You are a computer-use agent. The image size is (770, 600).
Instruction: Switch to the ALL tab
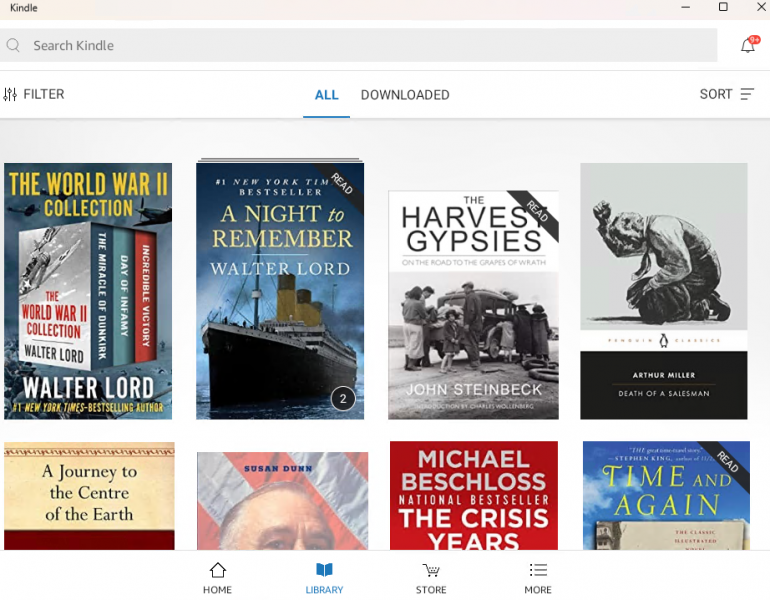tap(326, 95)
